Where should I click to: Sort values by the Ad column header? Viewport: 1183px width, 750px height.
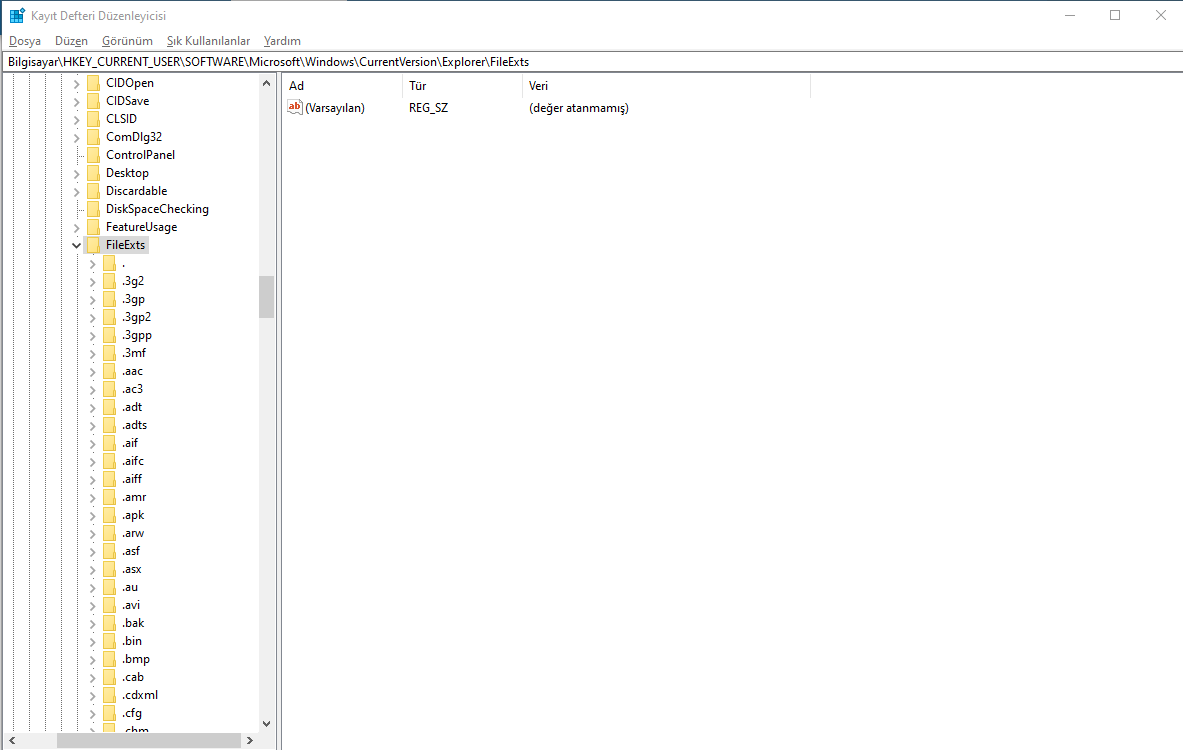point(343,86)
